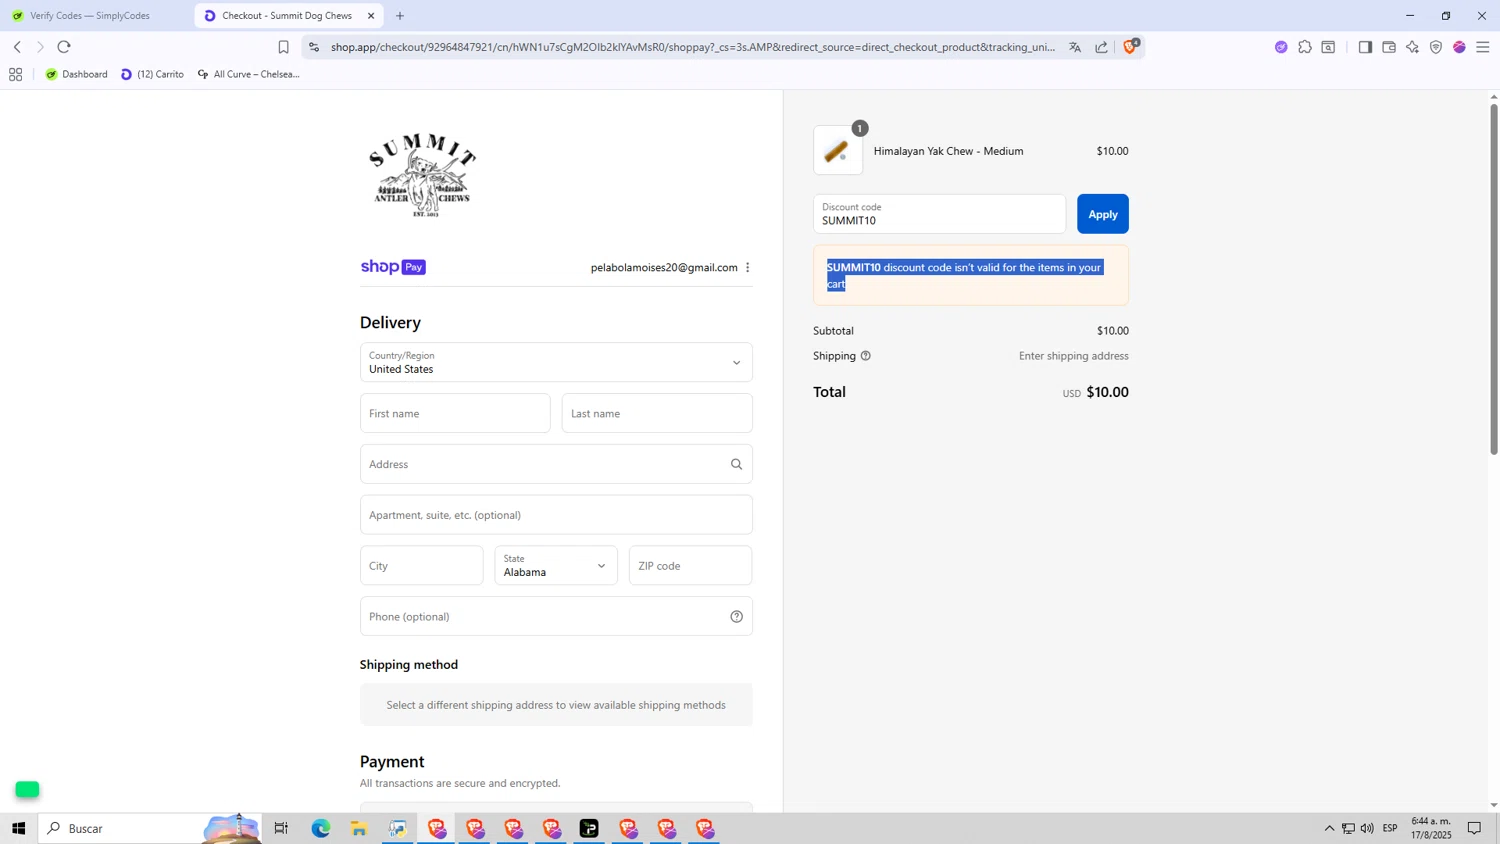Click the pelabolamoises20@gmail.com email text
The height and width of the screenshot is (844, 1500).
pos(664,267)
